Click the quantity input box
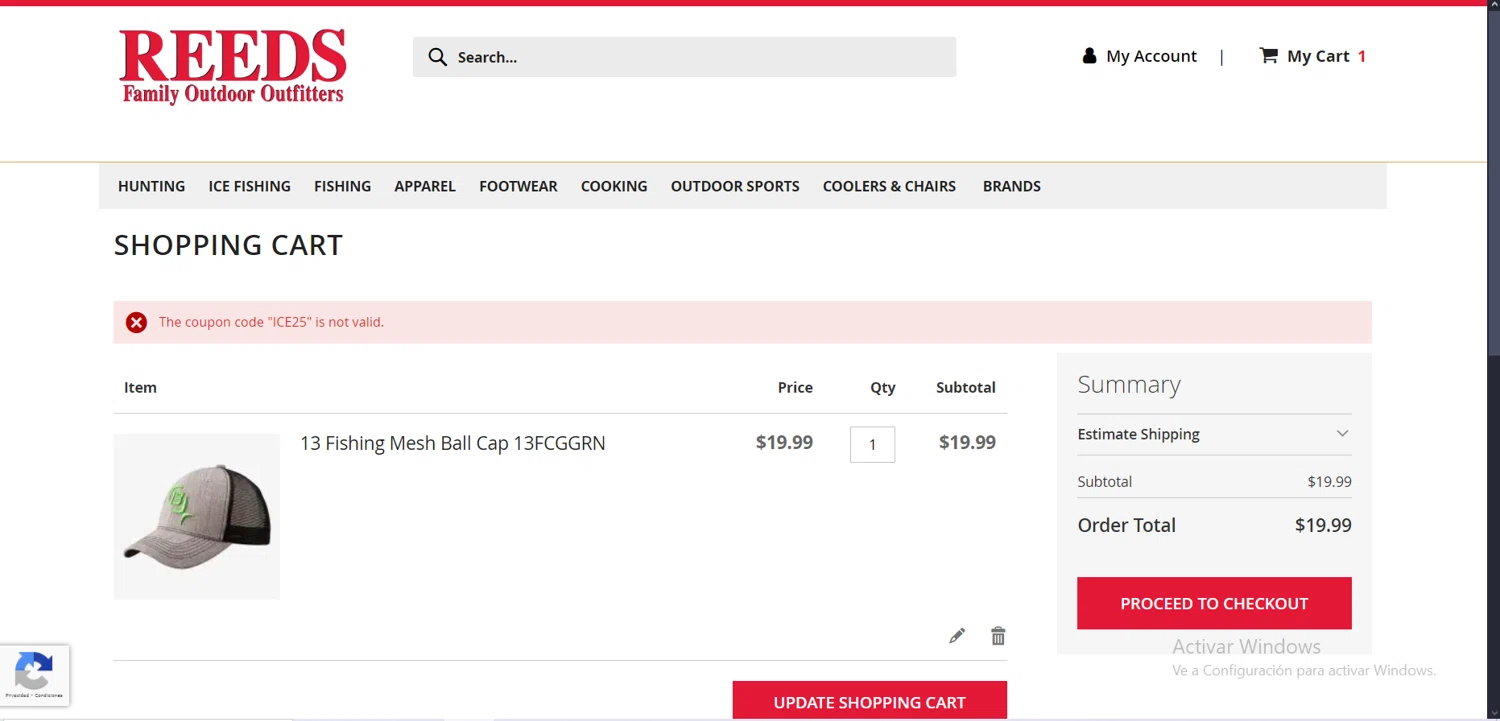Viewport: 1500px width, 721px height. click(x=872, y=445)
